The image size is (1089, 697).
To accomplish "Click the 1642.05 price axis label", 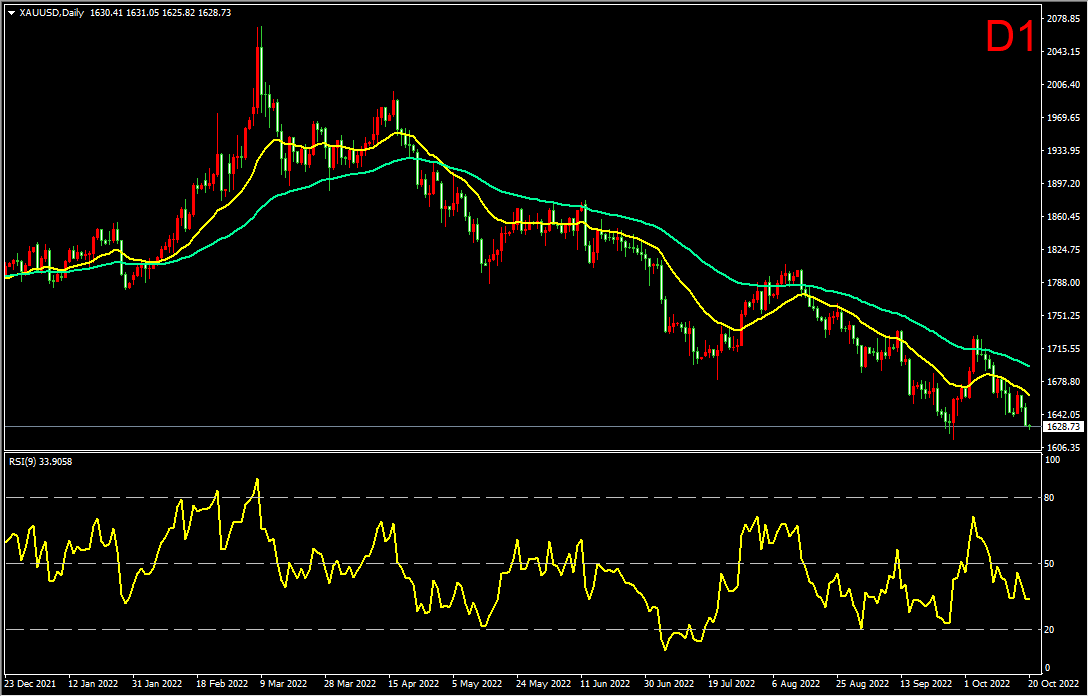I will (x=1063, y=414).
